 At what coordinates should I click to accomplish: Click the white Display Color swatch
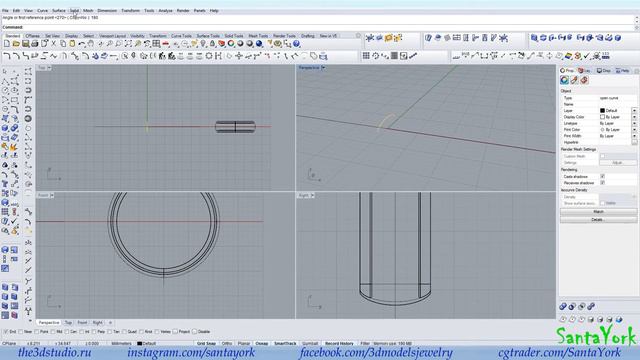(602, 117)
